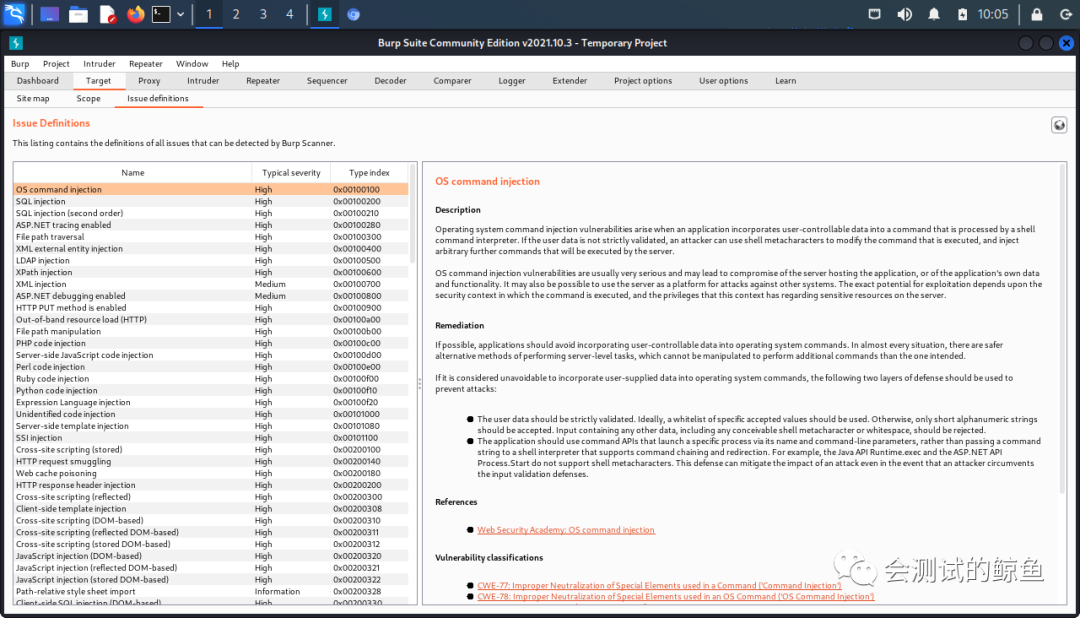This screenshot has height=618, width=1080.
Task: Select the PHP code injection row
Action: (x=211, y=343)
